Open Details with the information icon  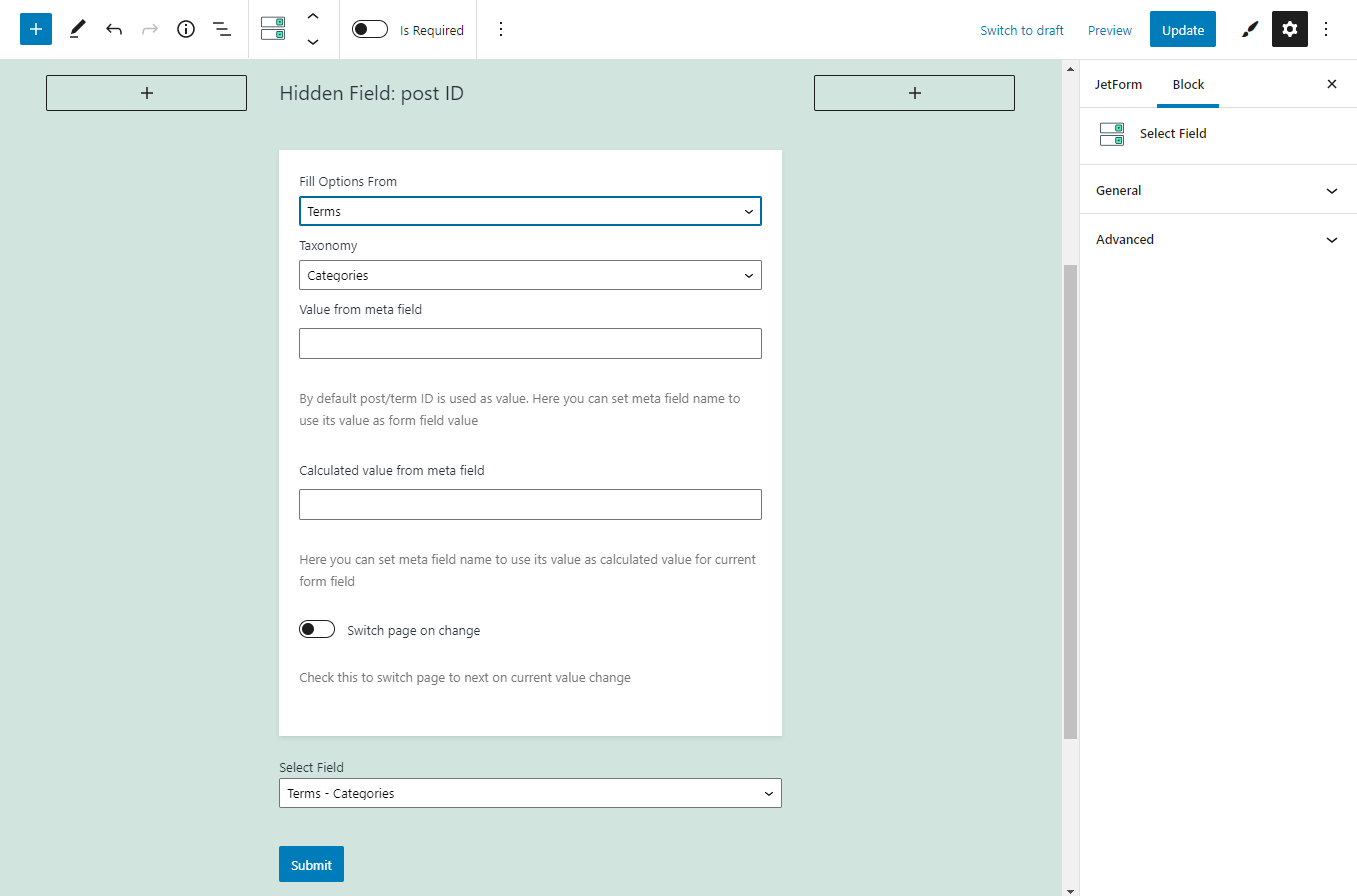click(185, 28)
